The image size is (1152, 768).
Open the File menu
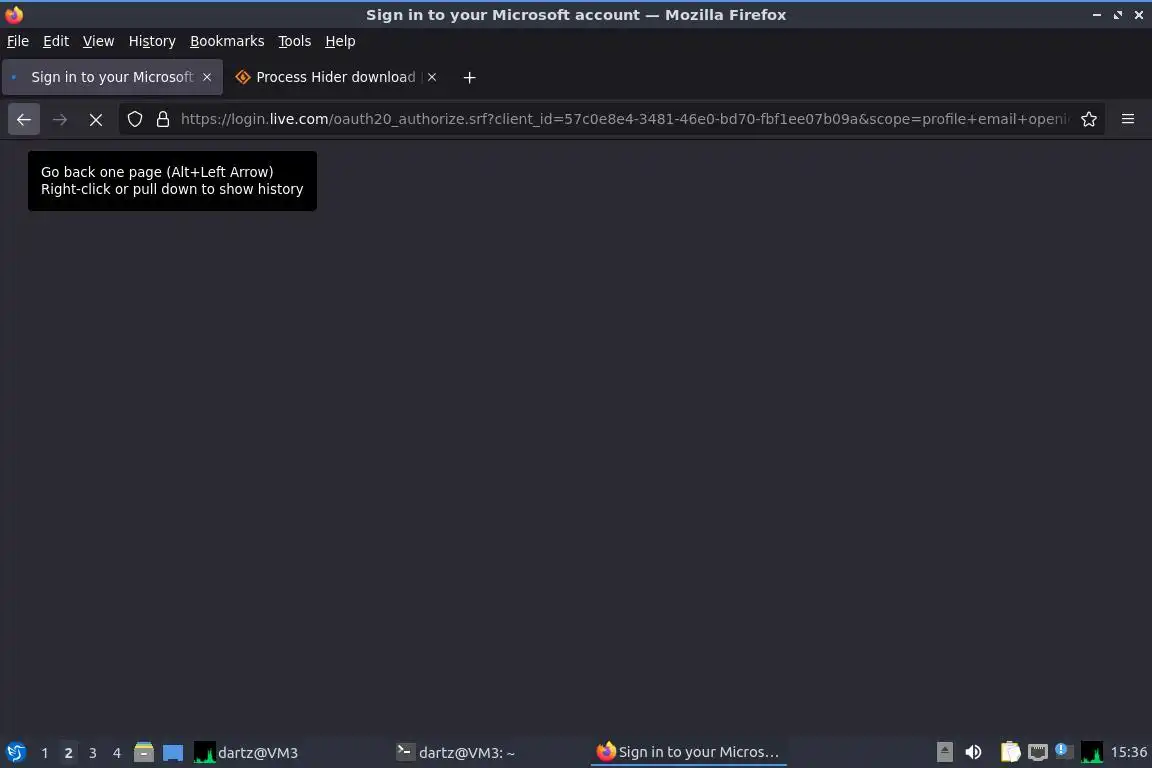pos(18,41)
